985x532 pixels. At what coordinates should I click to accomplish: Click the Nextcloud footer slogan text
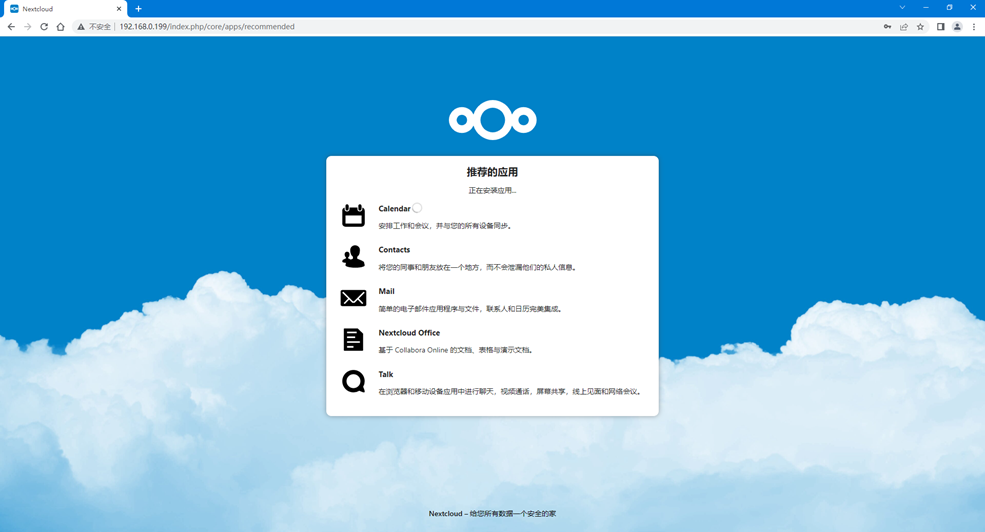click(492, 513)
